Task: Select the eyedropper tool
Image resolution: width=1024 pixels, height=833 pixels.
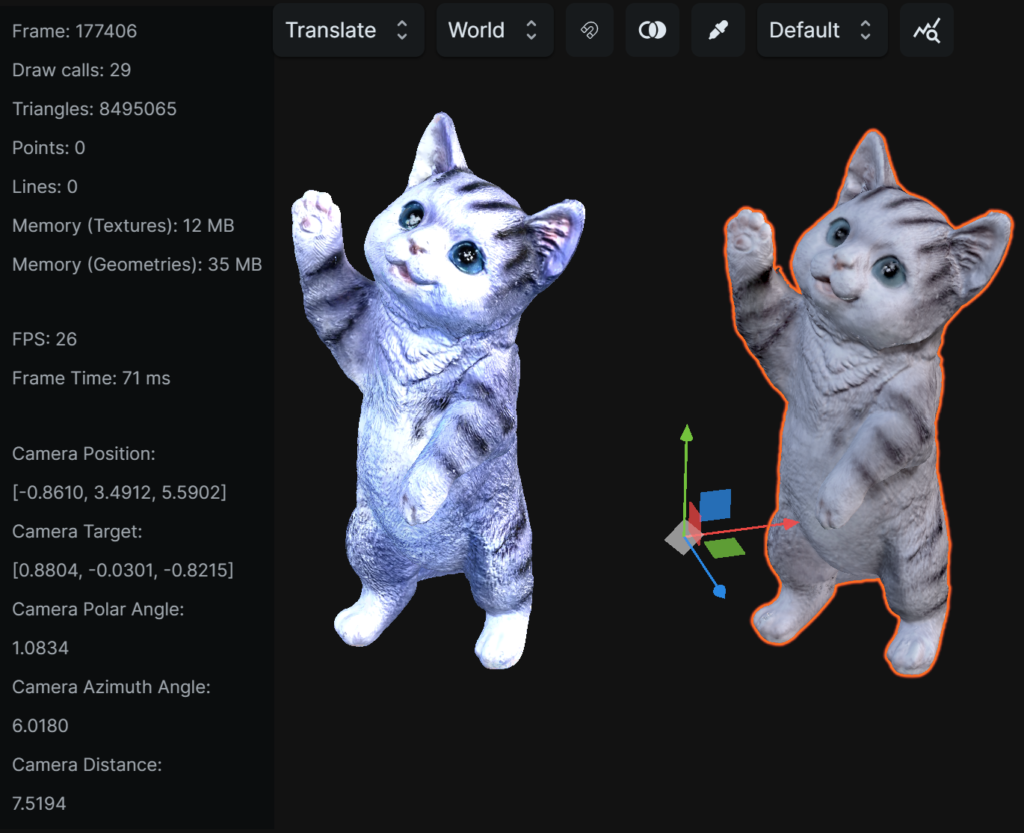Action: (x=718, y=30)
